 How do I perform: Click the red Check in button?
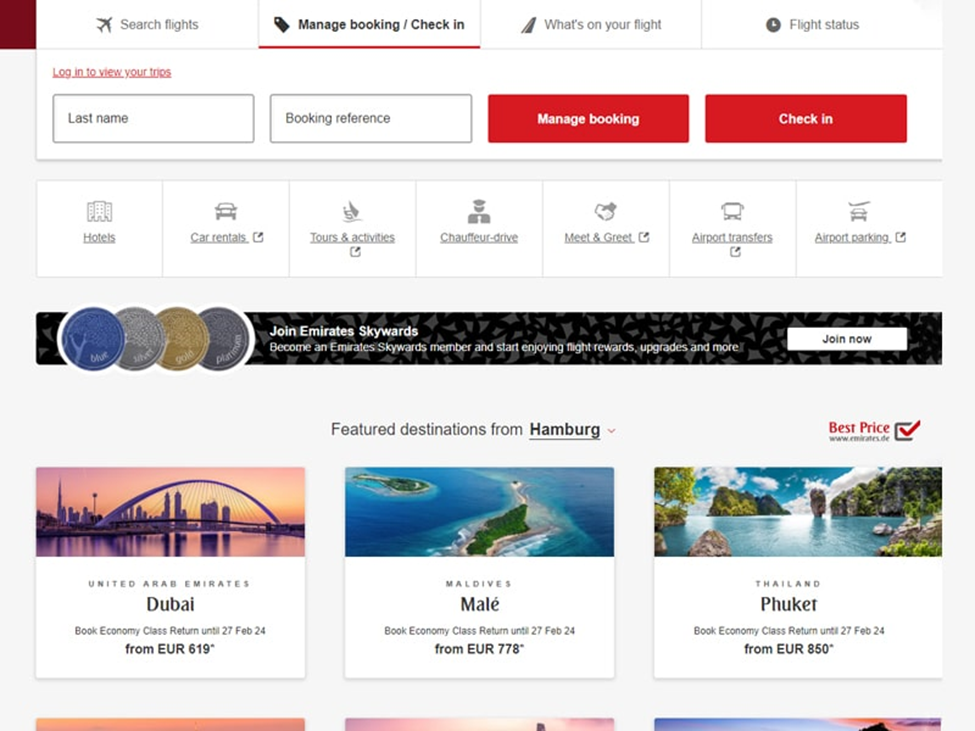(x=806, y=119)
